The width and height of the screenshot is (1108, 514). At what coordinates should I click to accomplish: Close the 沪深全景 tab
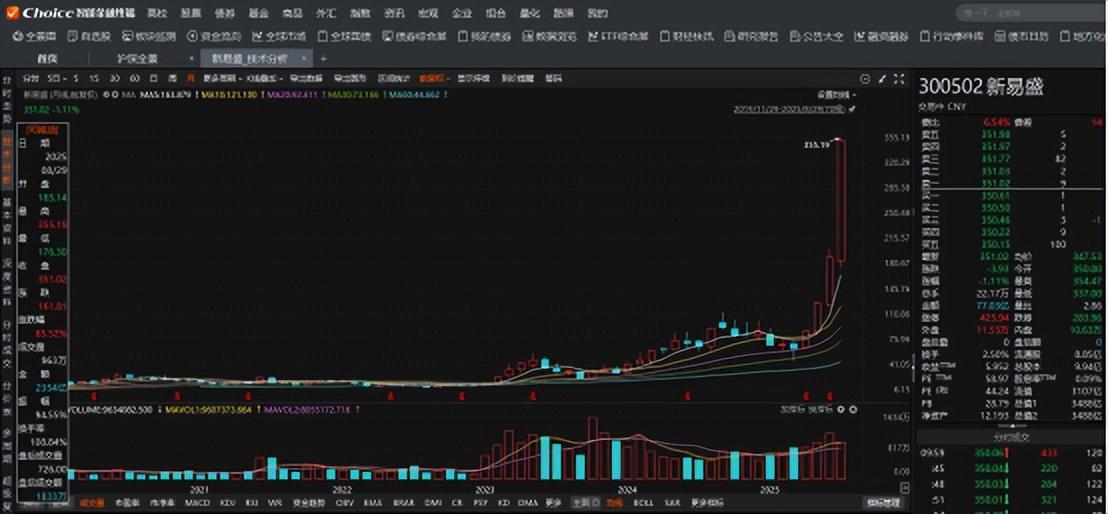point(191,58)
